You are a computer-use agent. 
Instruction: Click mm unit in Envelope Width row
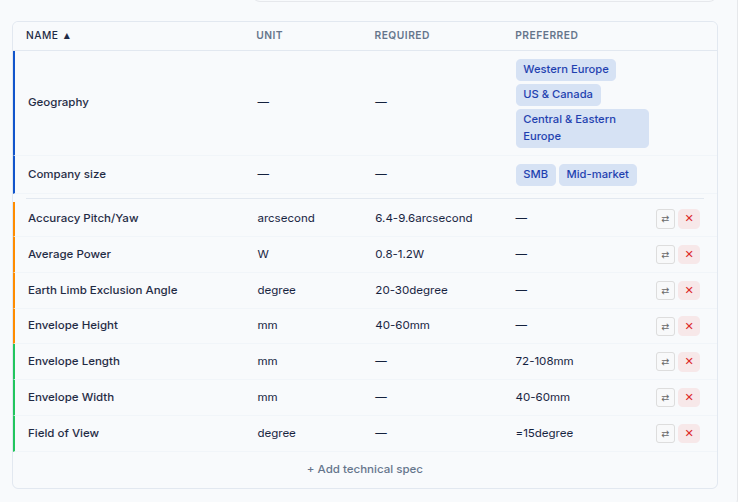(267, 398)
